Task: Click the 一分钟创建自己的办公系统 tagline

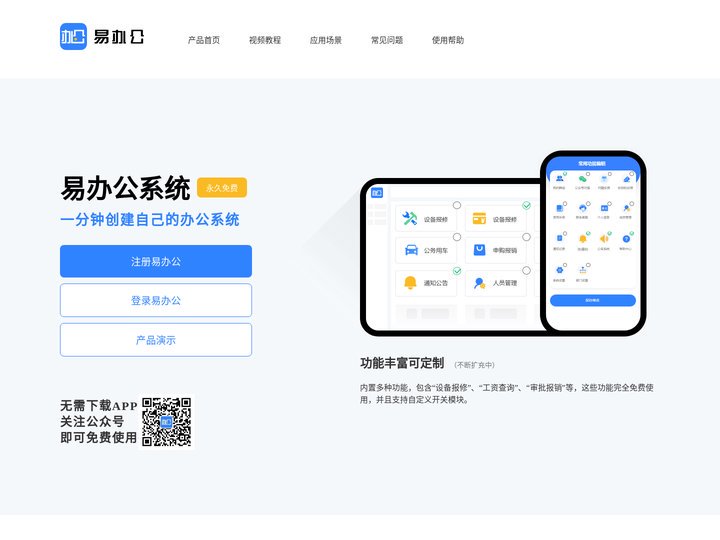Action: point(150,219)
